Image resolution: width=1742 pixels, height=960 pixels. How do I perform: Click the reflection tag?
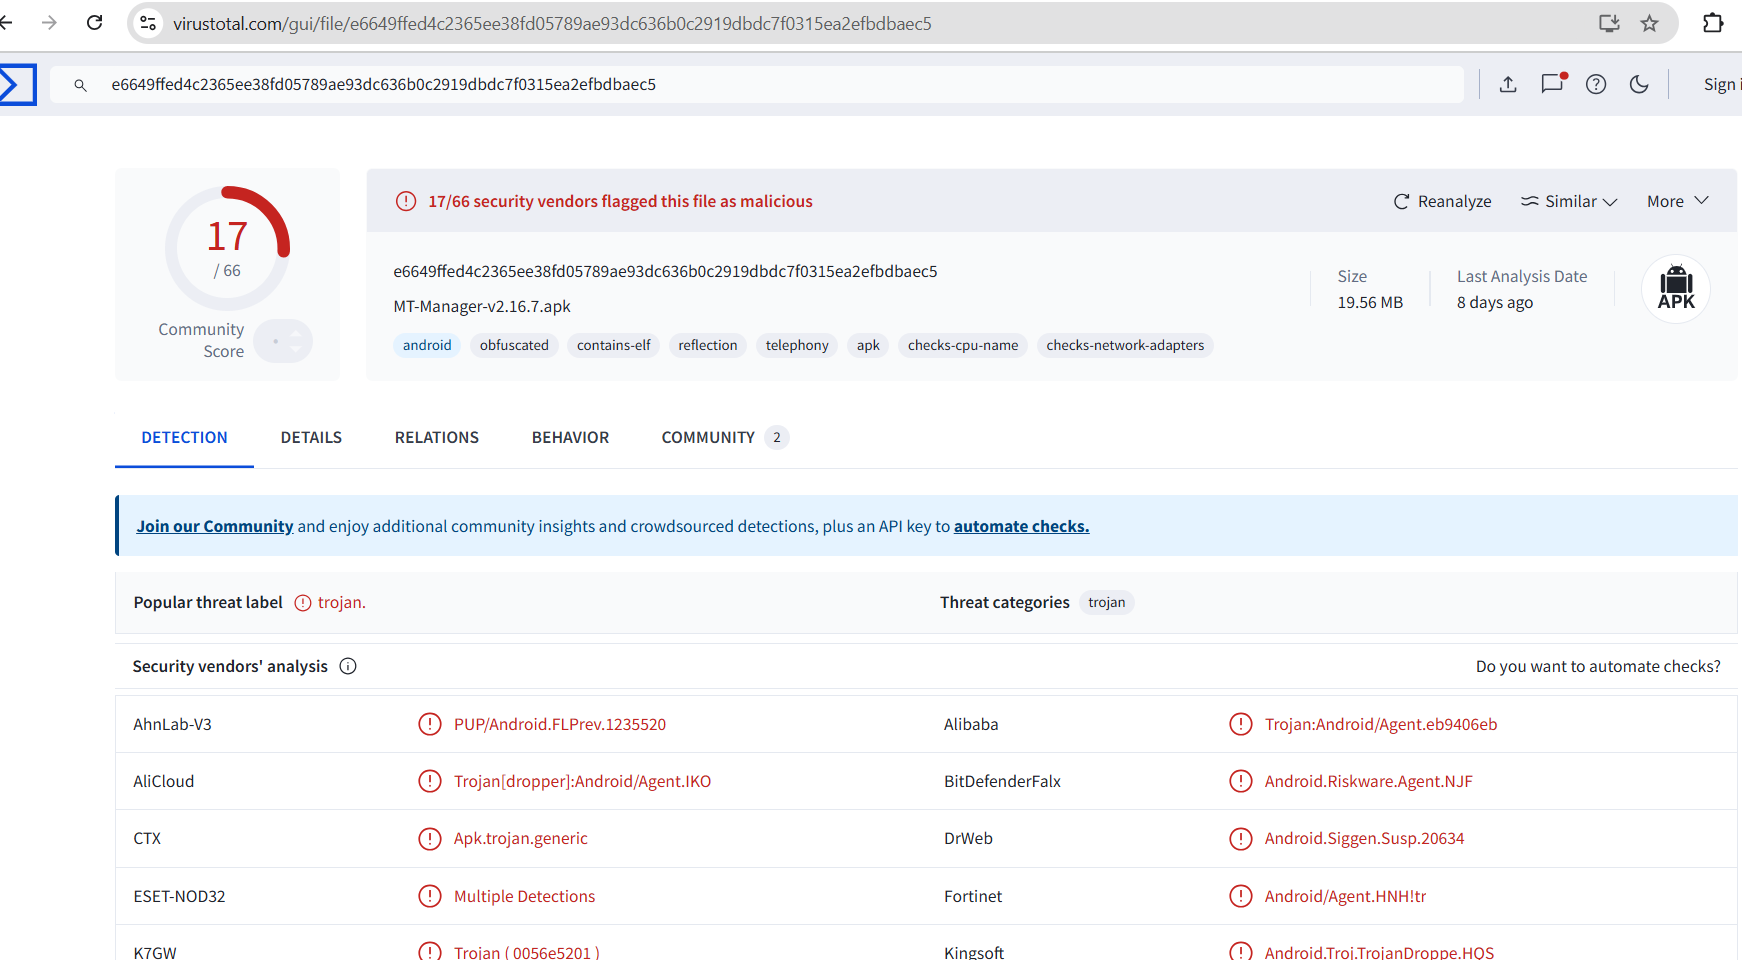[x=708, y=345]
